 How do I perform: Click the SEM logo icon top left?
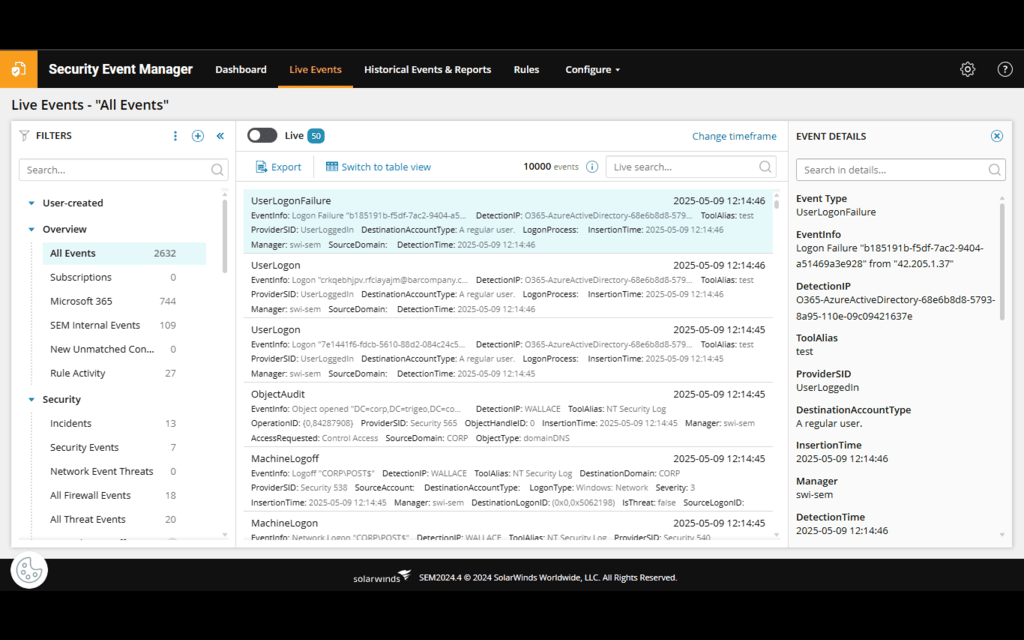[x=18, y=68]
